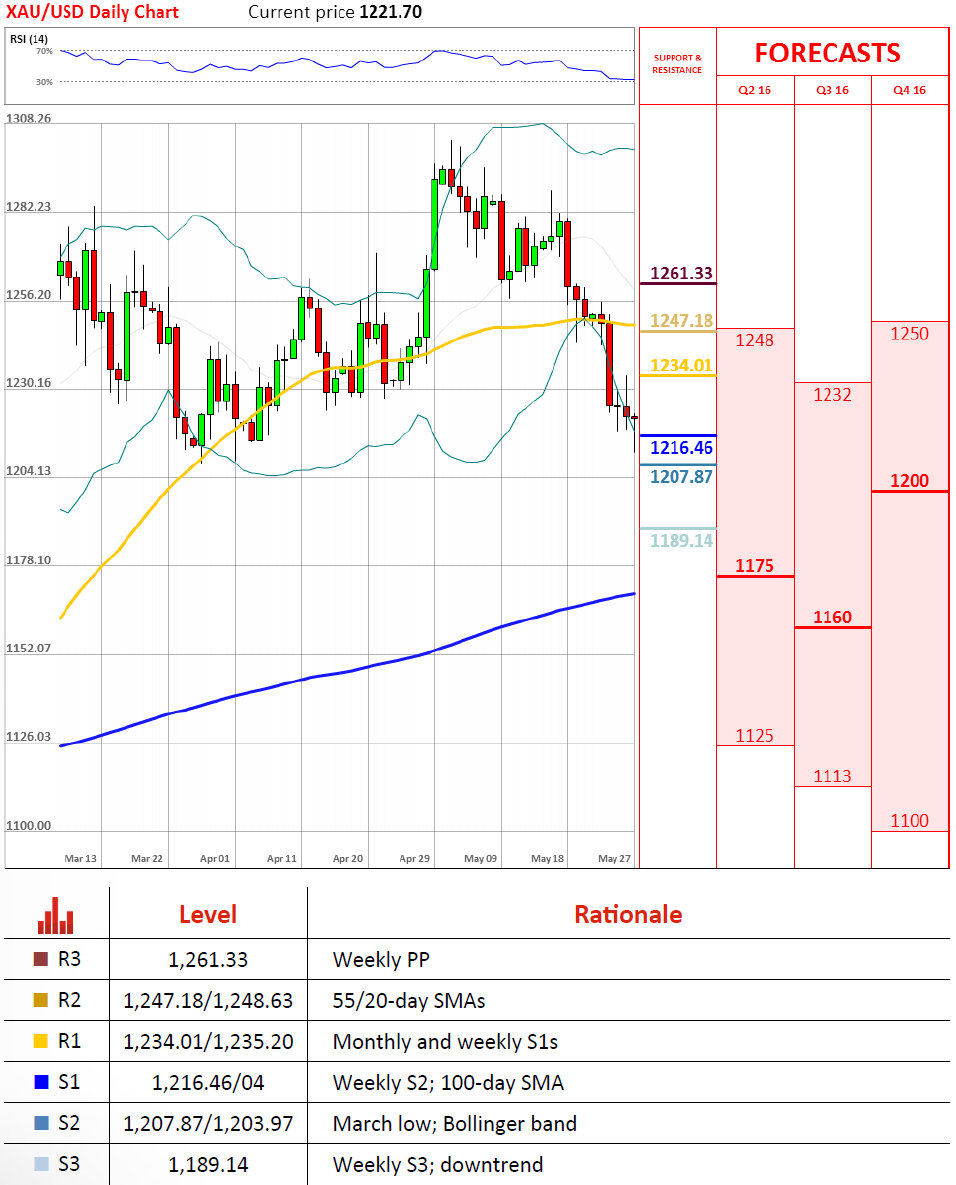The image size is (956, 1185).
Task: Click the level cell 1,216.46/04
Action: (x=208, y=1083)
